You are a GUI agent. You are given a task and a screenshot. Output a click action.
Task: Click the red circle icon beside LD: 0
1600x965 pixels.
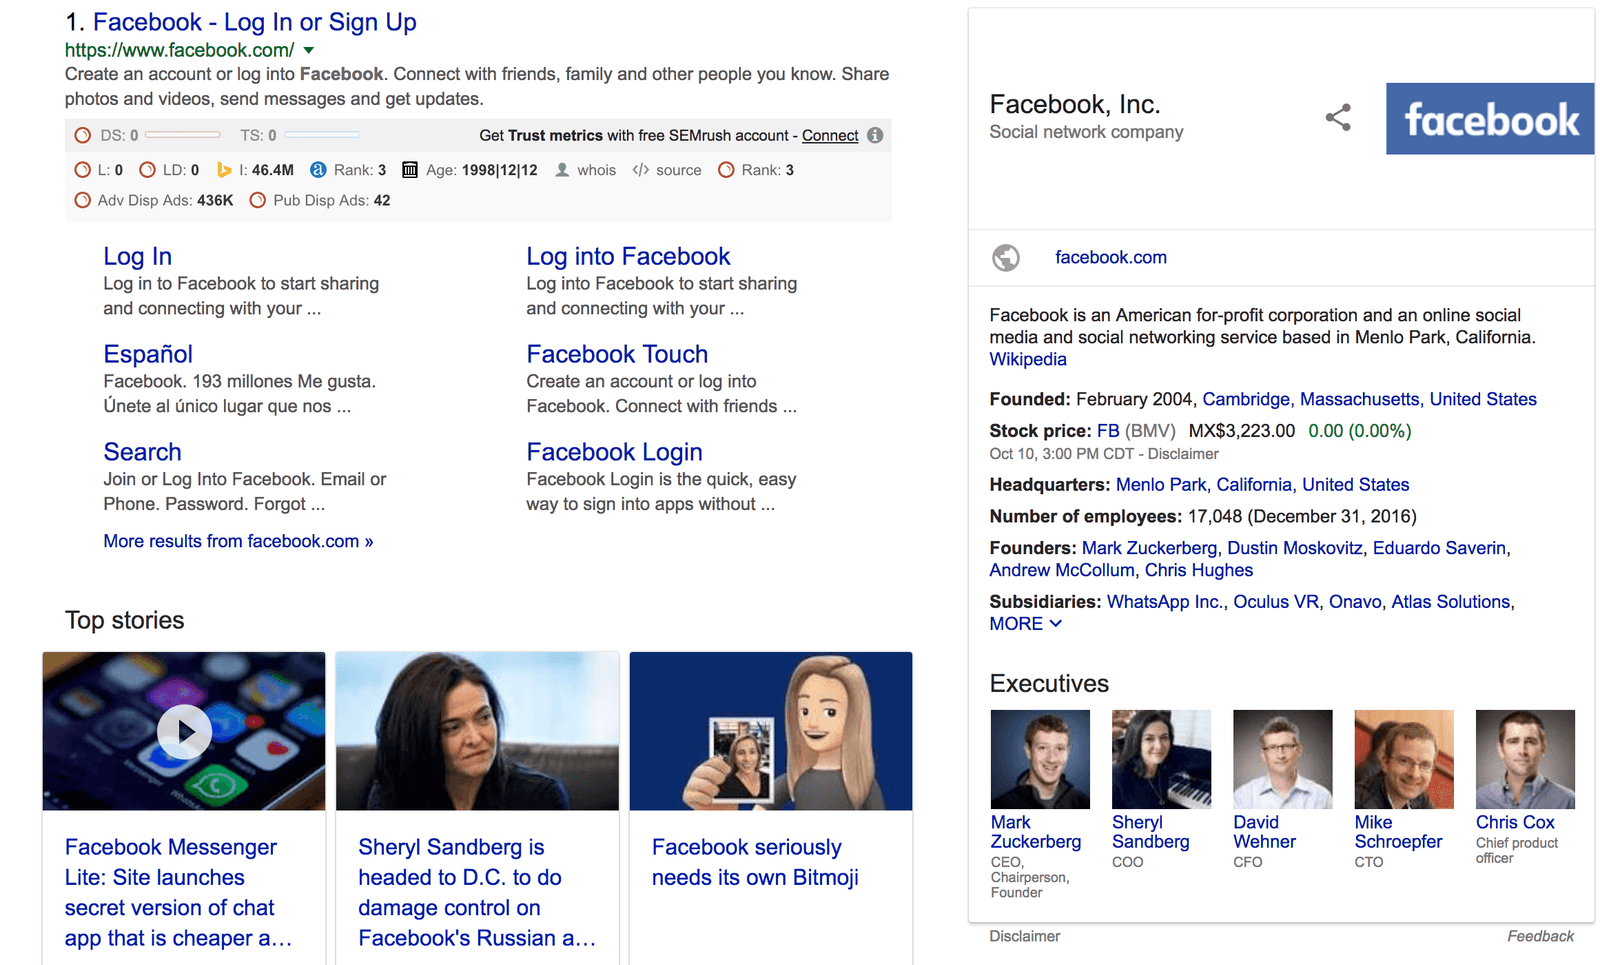147,170
